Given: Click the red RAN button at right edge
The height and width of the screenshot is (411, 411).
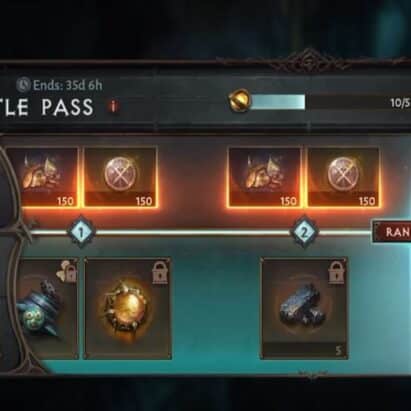Looking at the screenshot, I should click(392, 232).
